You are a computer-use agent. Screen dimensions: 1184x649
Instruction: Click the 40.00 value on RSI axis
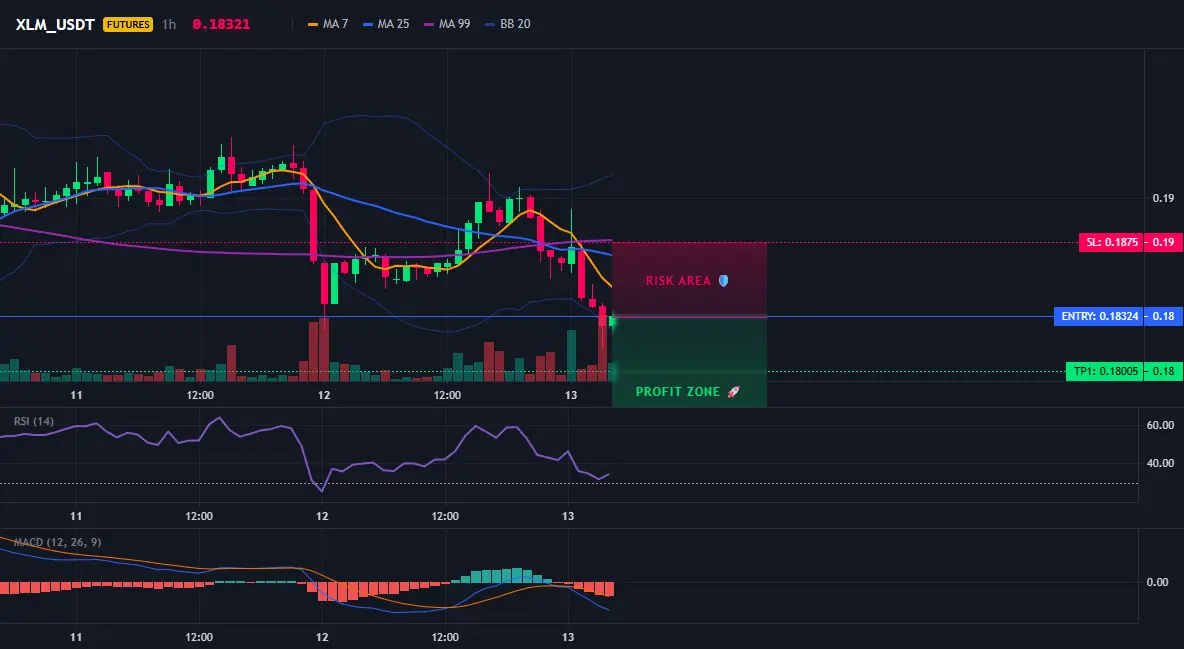(x=1160, y=463)
